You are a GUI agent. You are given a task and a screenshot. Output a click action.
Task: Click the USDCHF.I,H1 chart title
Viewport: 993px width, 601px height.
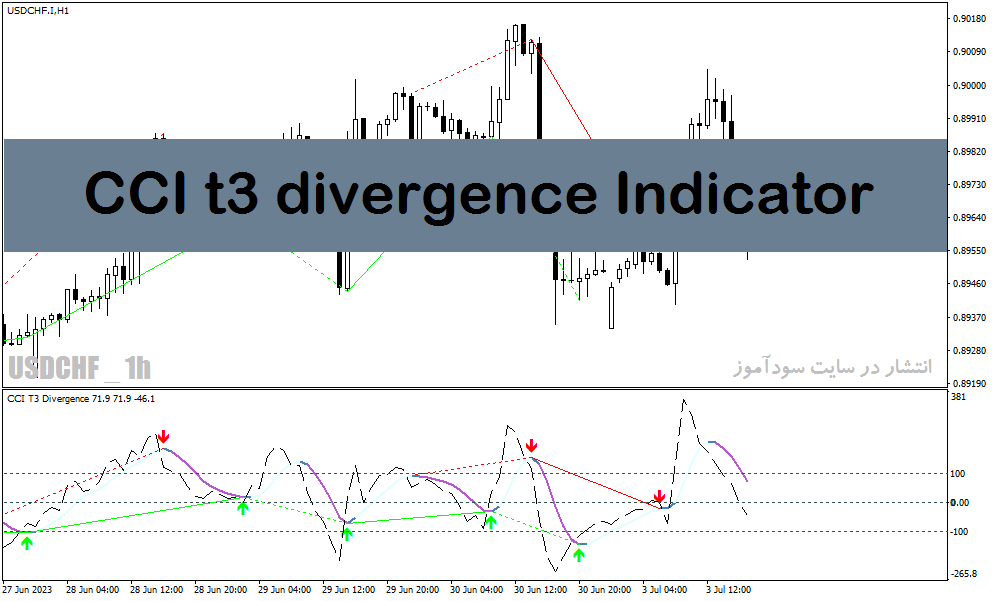click(38, 11)
